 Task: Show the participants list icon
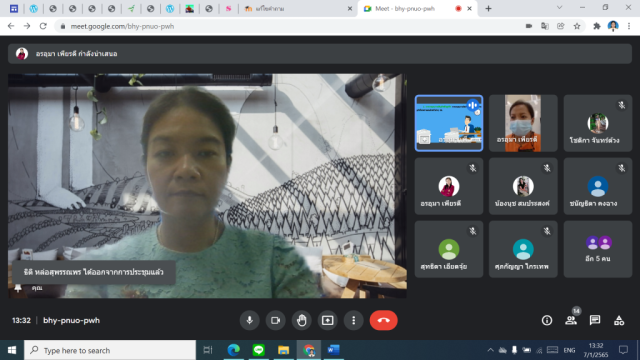coord(571,320)
